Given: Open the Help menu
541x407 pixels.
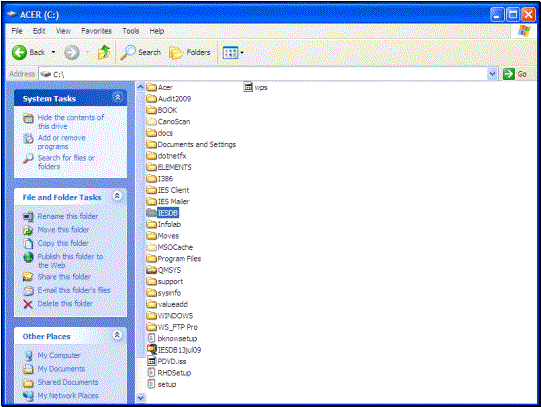Looking at the screenshot, I should coord(157,31).
